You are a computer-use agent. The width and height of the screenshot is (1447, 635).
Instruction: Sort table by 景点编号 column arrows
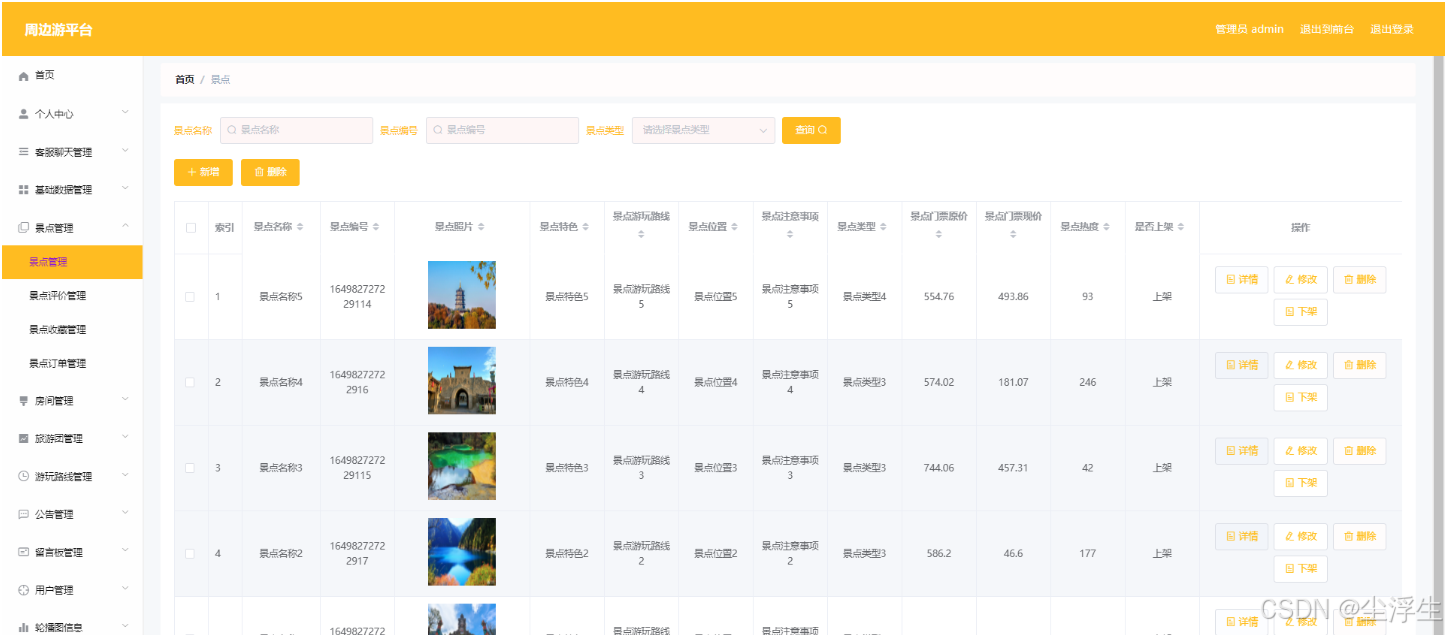(x=376, y=227)
